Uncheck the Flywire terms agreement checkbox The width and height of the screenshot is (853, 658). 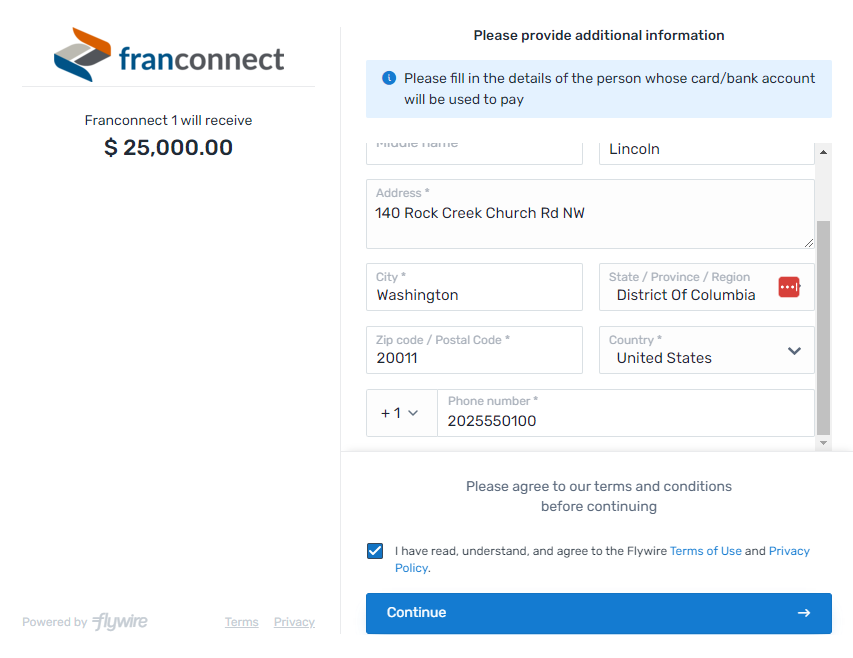click(x=375, y=551)
